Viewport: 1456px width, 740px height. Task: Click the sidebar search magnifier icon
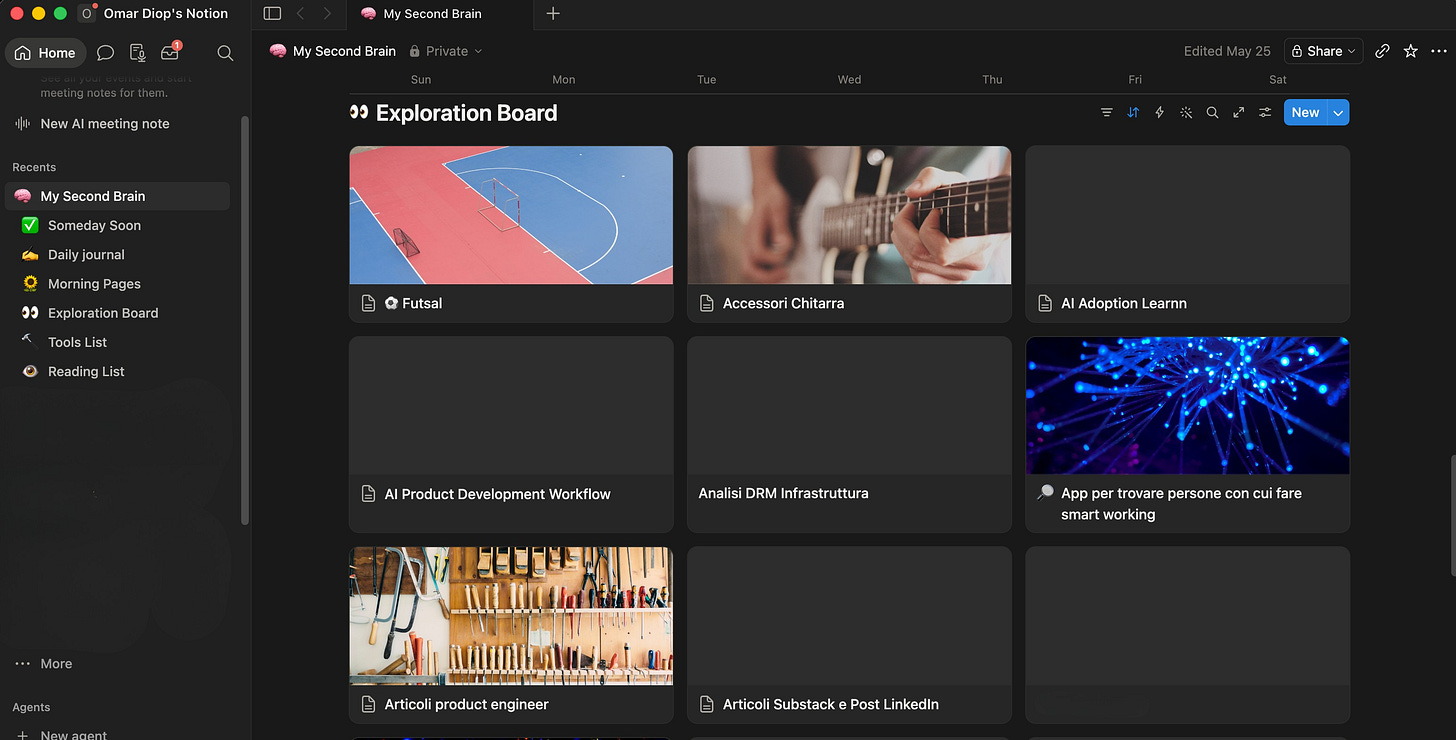pos(225,53)
